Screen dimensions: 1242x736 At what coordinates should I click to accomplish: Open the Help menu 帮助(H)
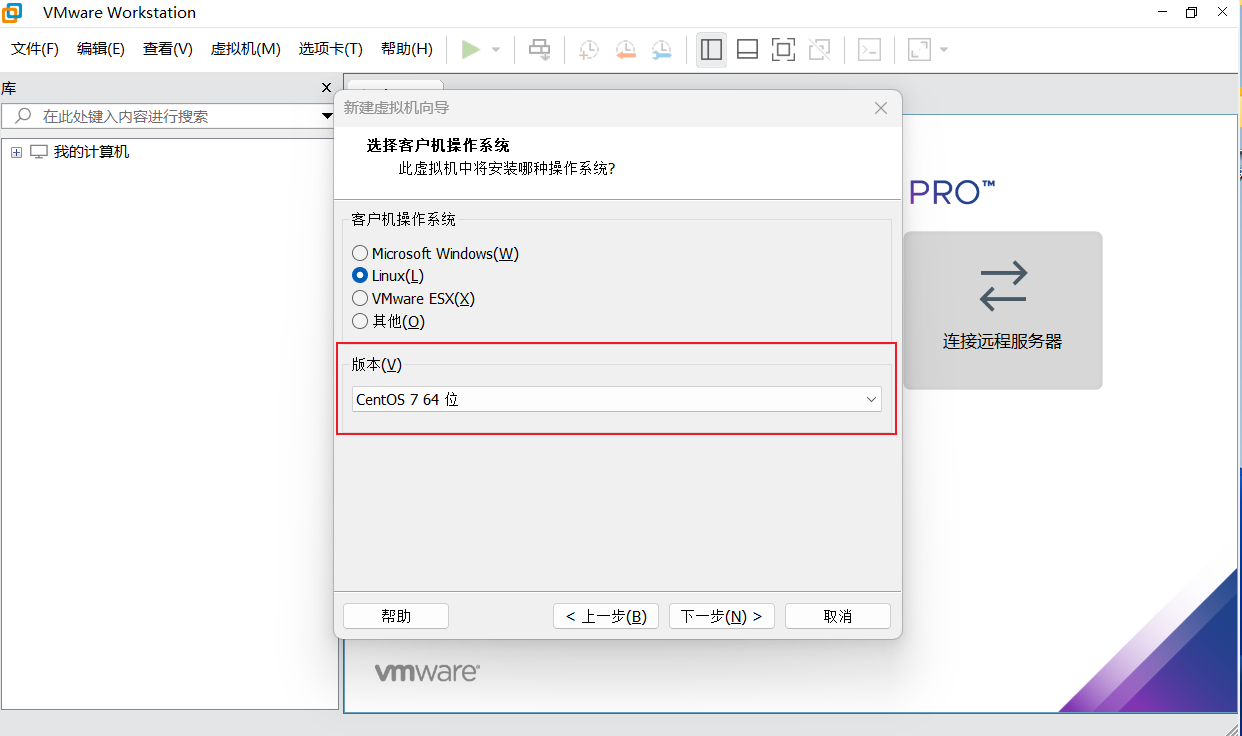pyautogui.click(x=407, y=49)
